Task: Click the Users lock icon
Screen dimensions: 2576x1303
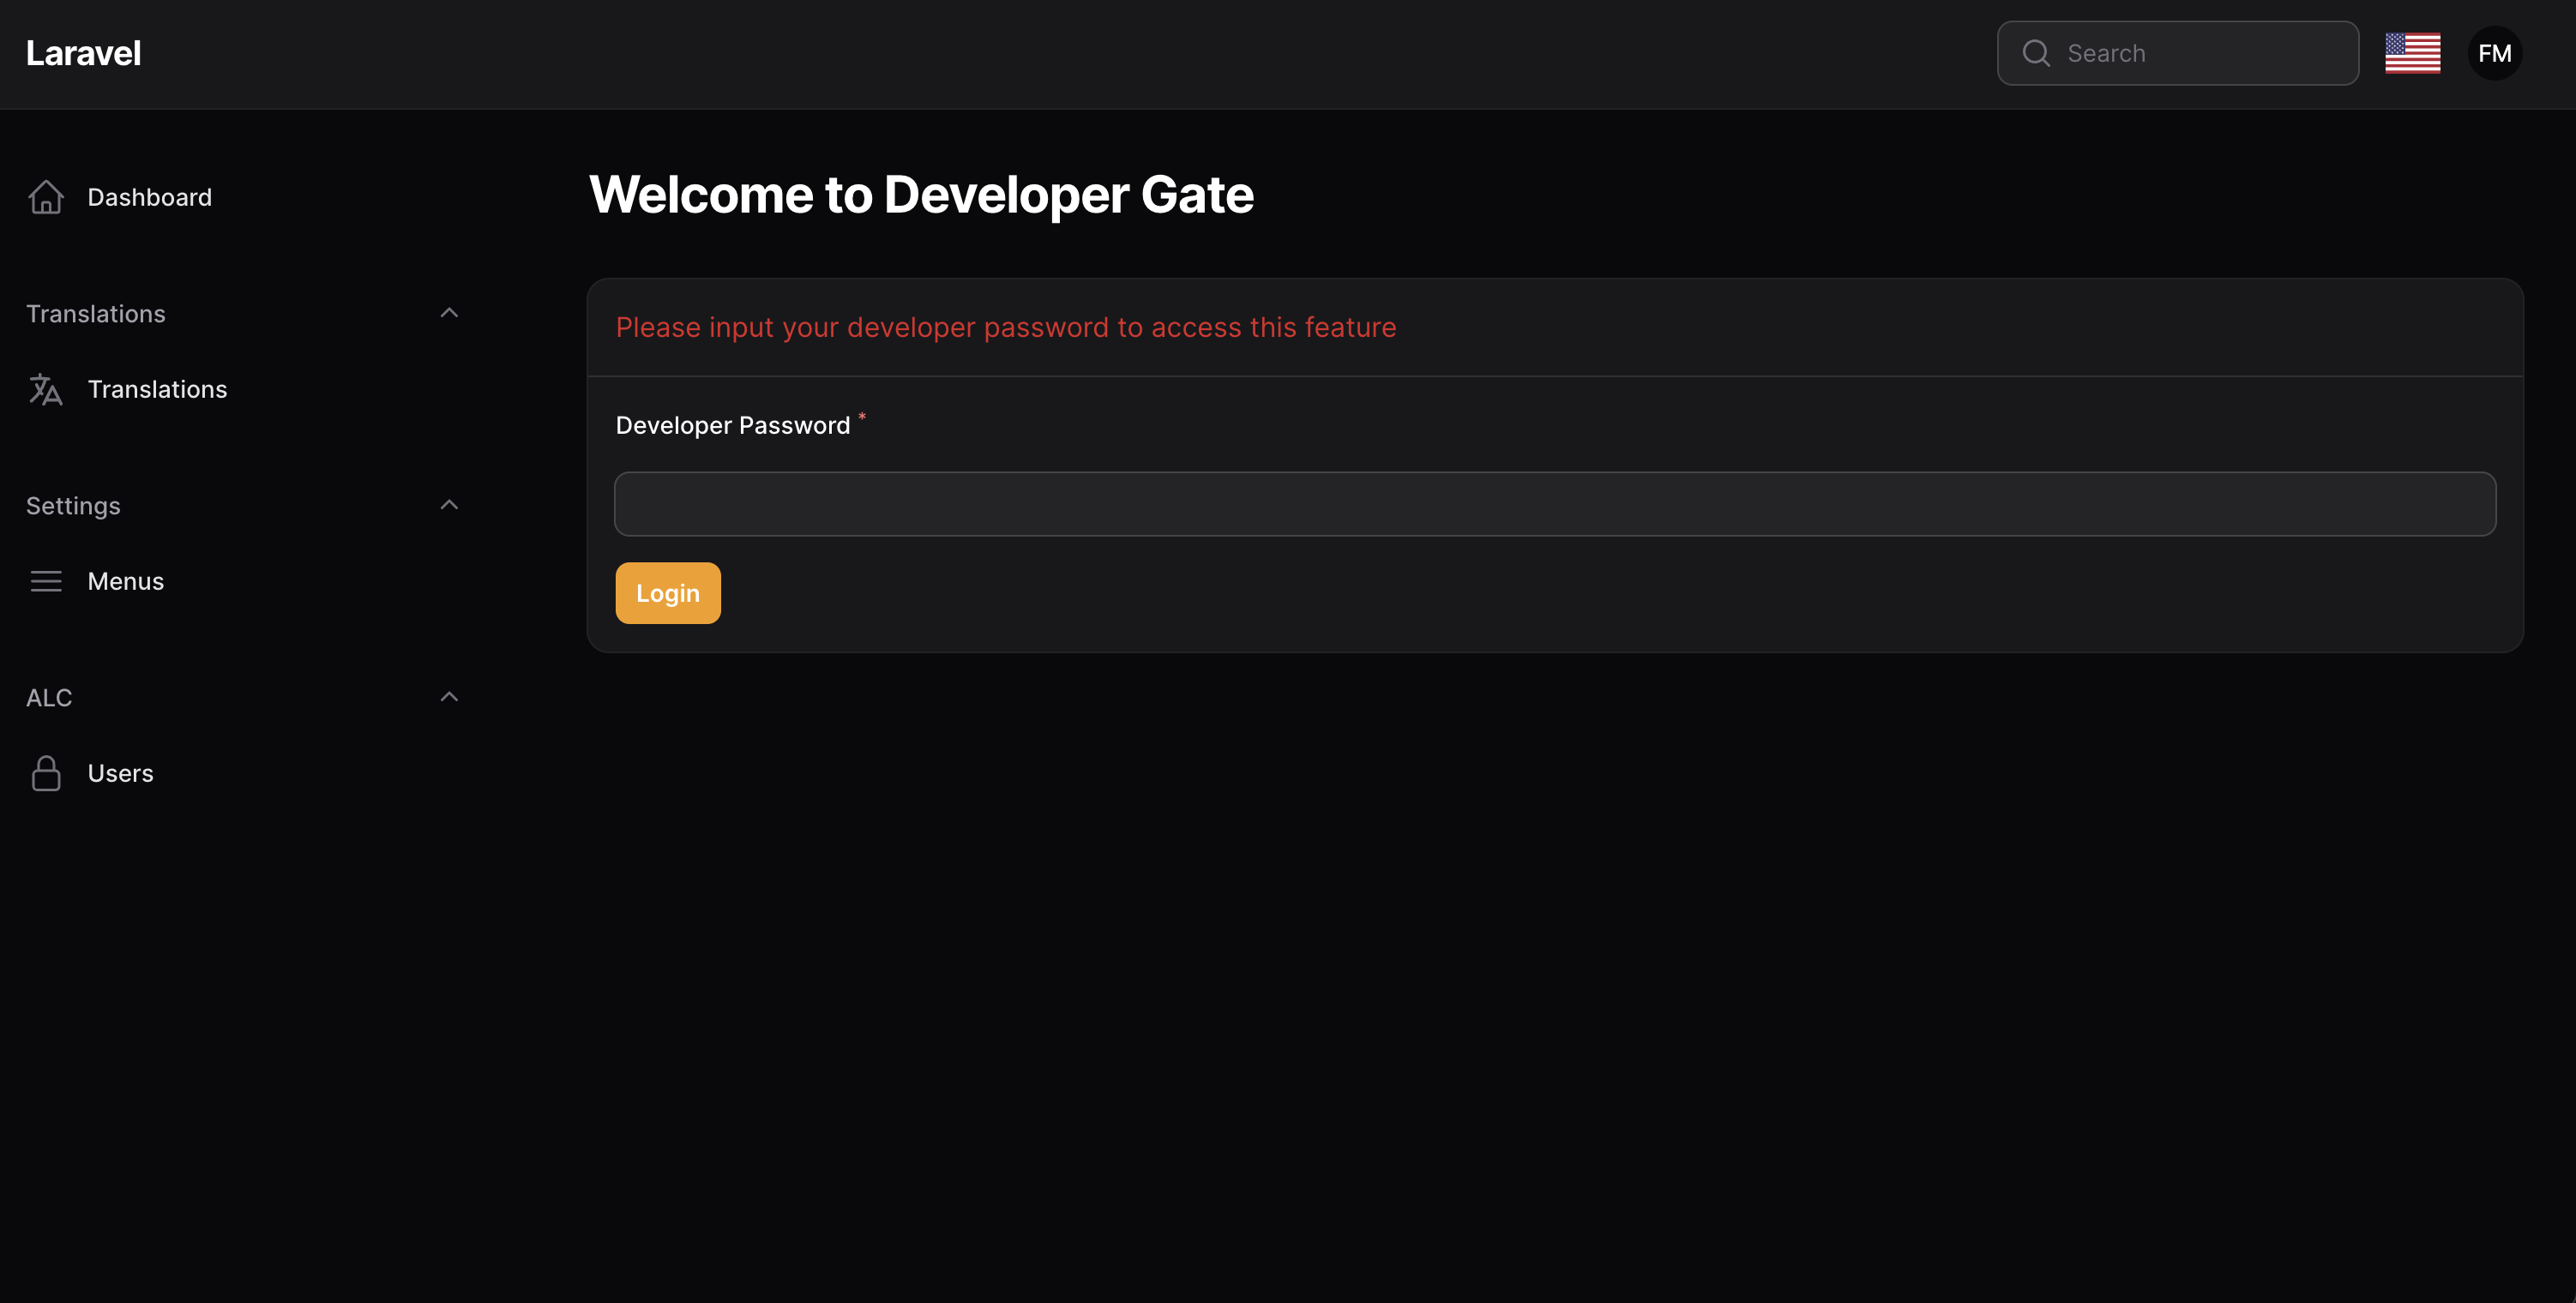Action: coord(46,773)
